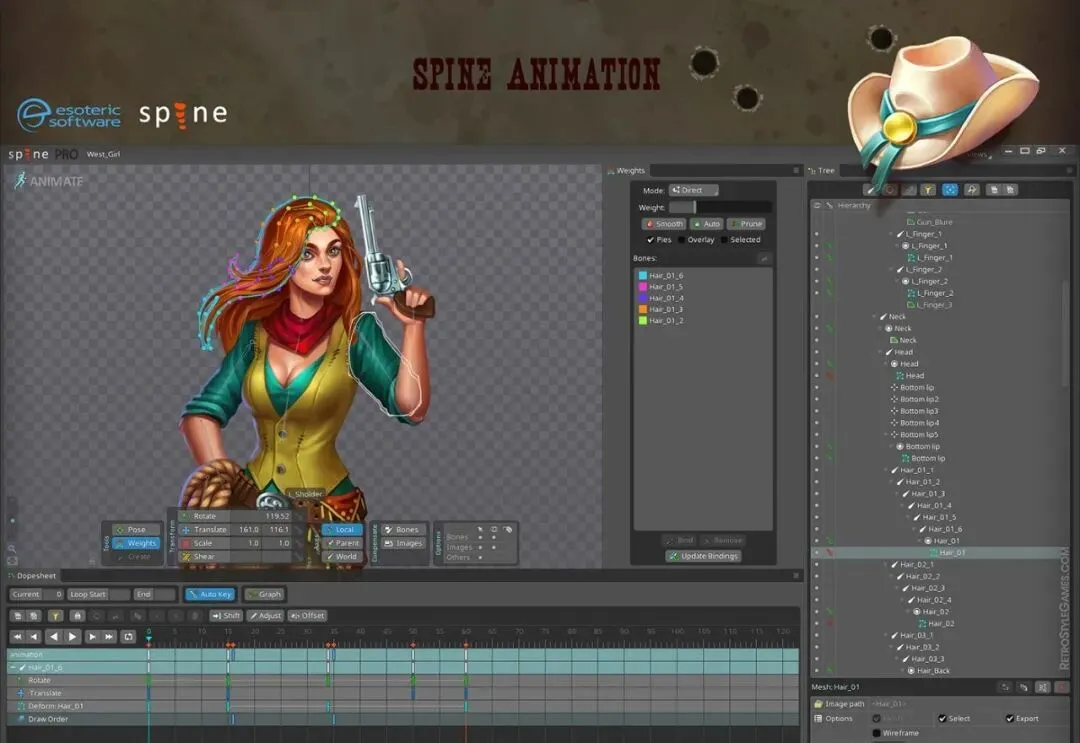Viewport: 1080px width, 743px height.
Task: Toggle the Auto Key button
Action: (210, 594)
